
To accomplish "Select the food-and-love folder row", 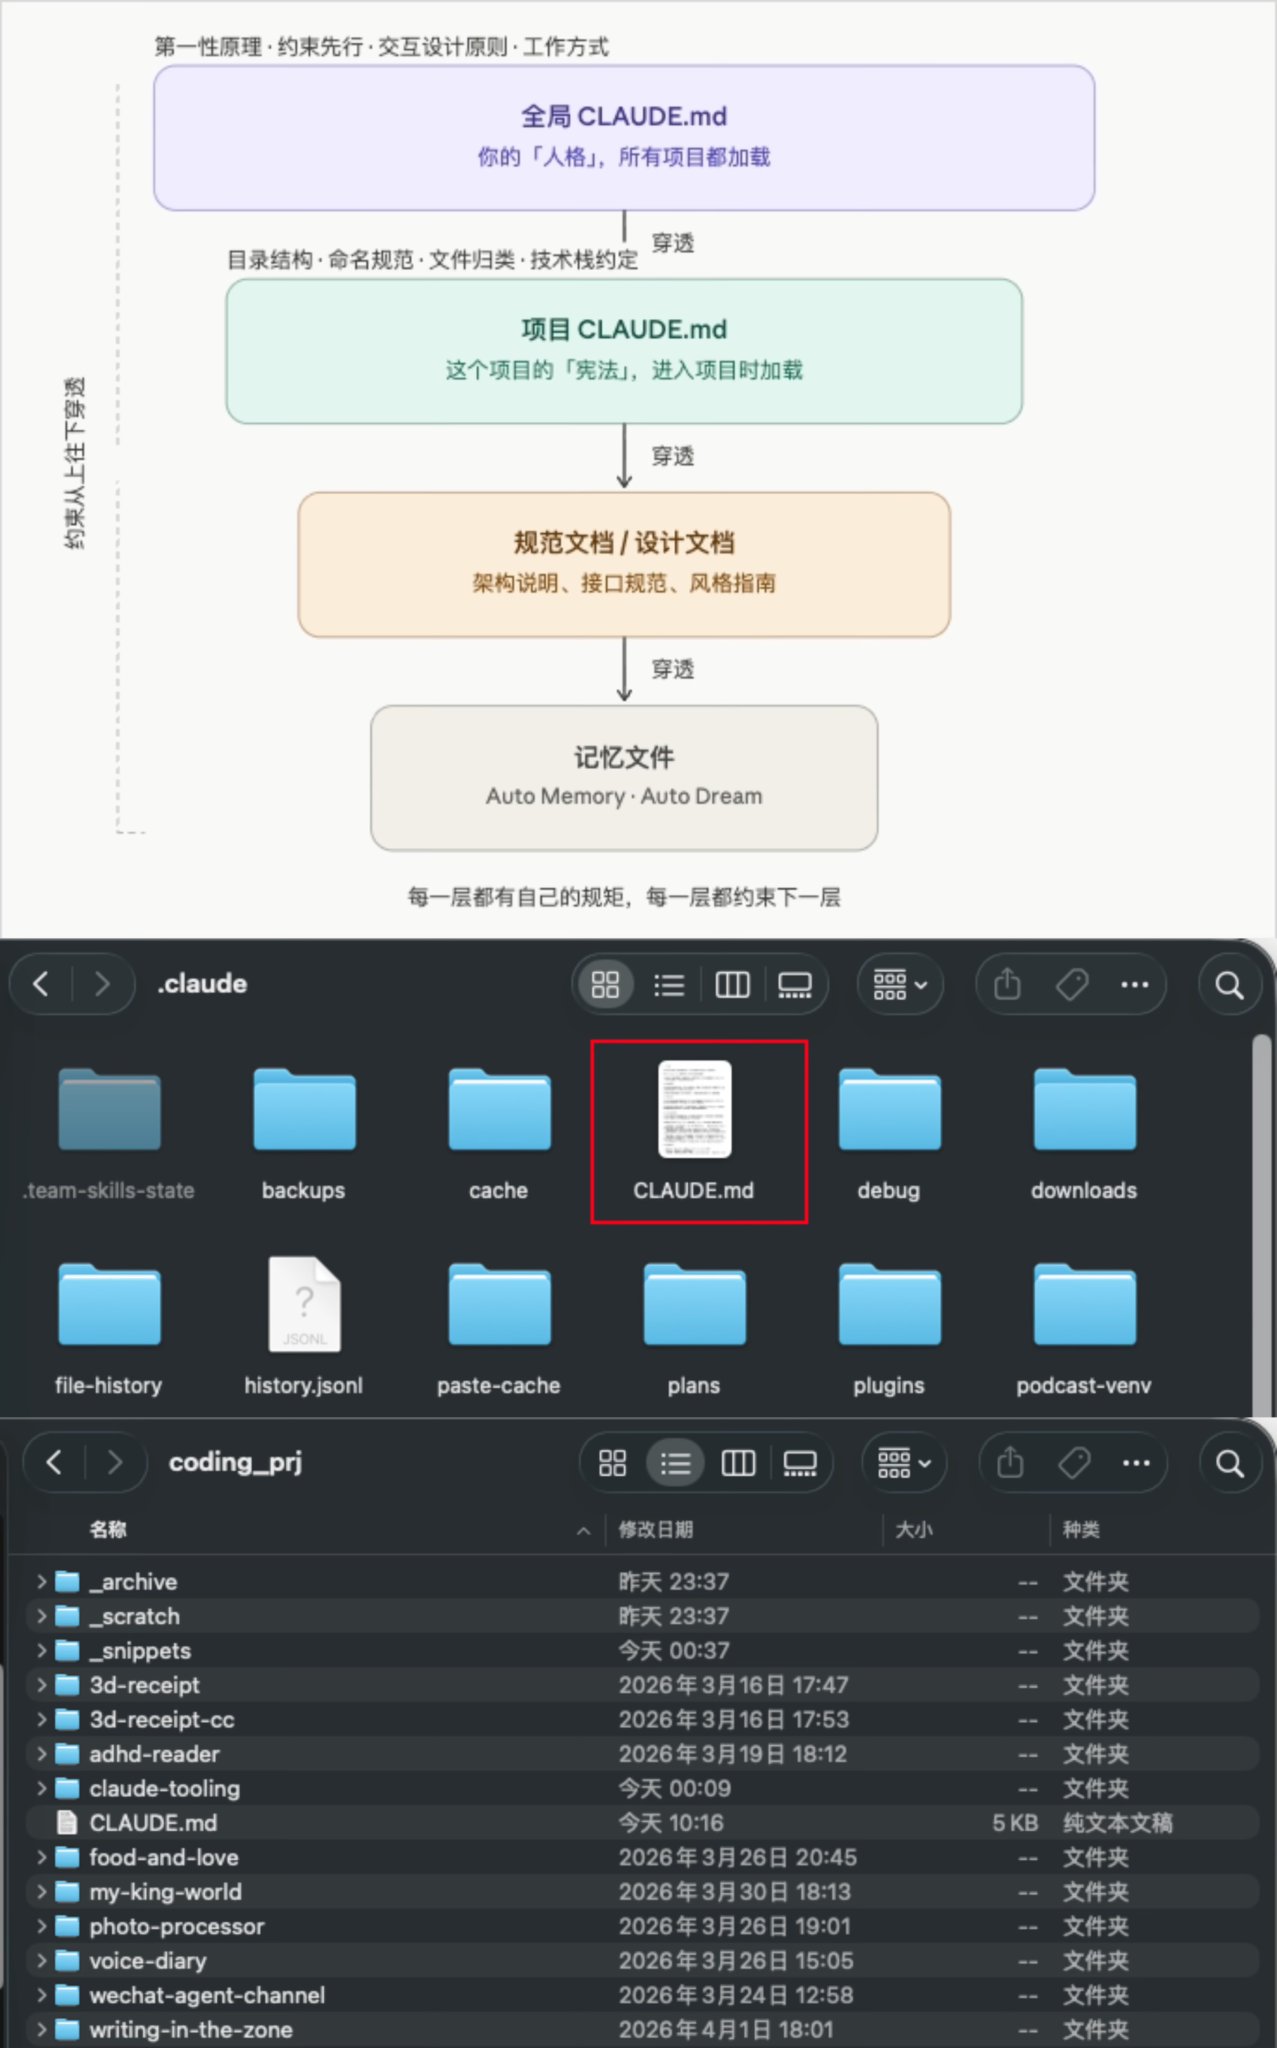I will 640,1858.
